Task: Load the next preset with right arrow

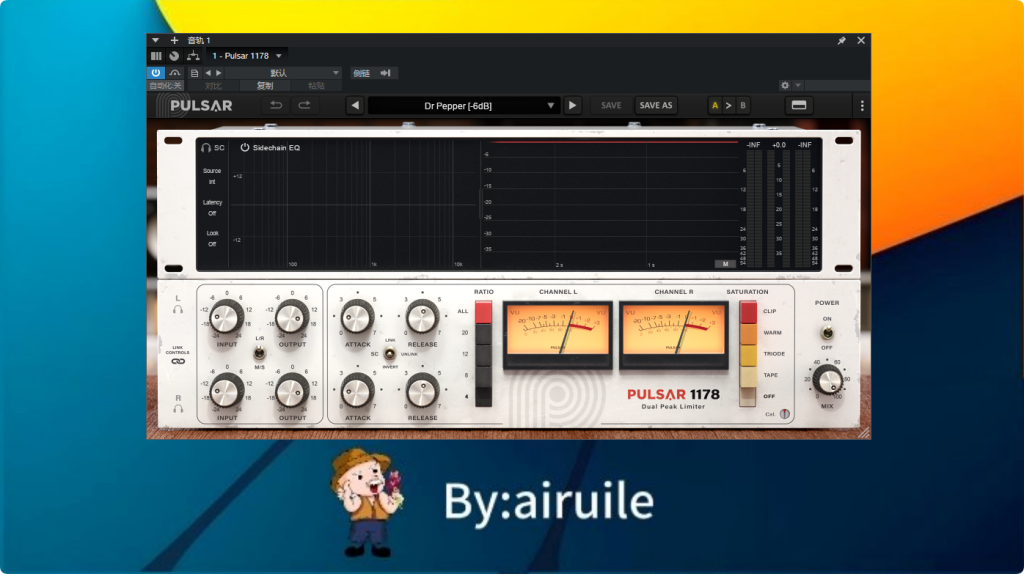Action: pos(572,105)
